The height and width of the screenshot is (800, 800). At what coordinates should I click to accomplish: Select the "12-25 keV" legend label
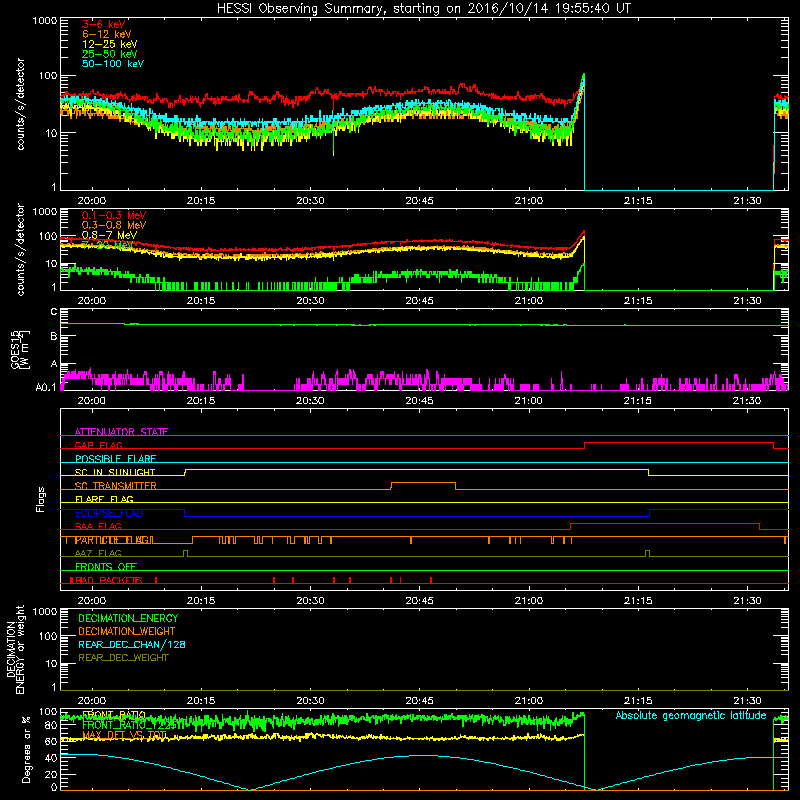pyautogui.click(x=110, y=44)
